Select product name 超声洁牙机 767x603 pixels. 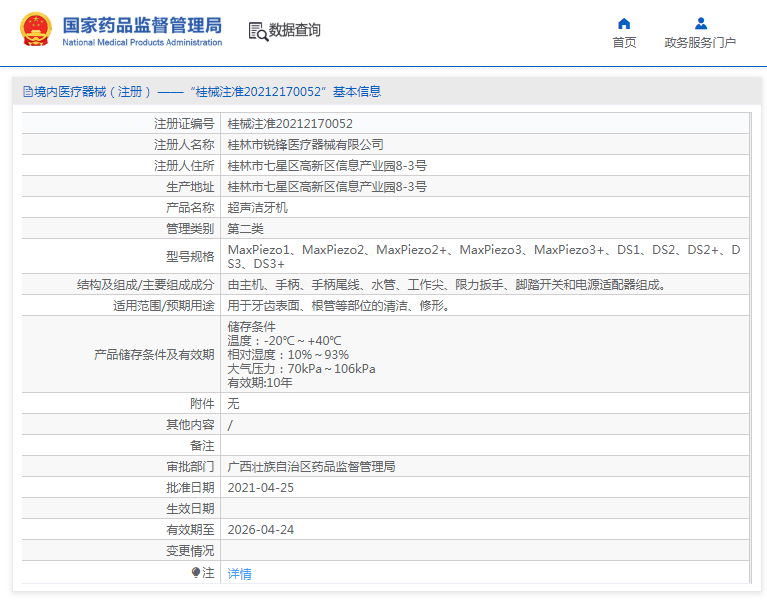tap(257, 208)
